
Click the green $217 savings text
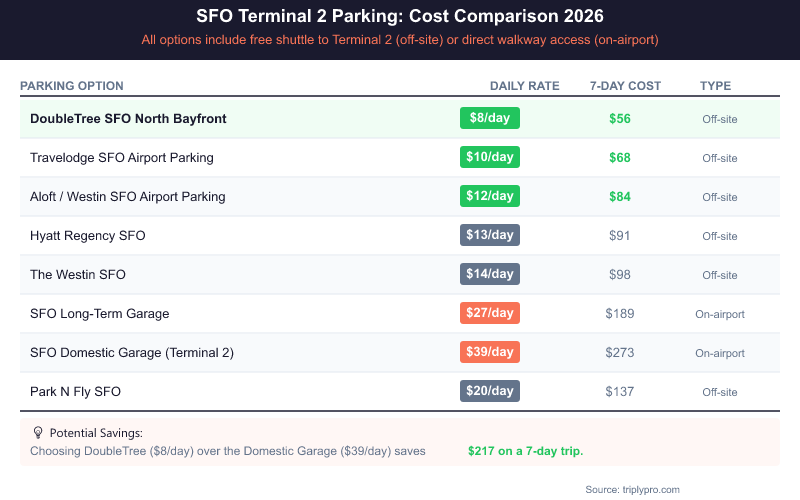pyautogui.click(x=525, y=451)
